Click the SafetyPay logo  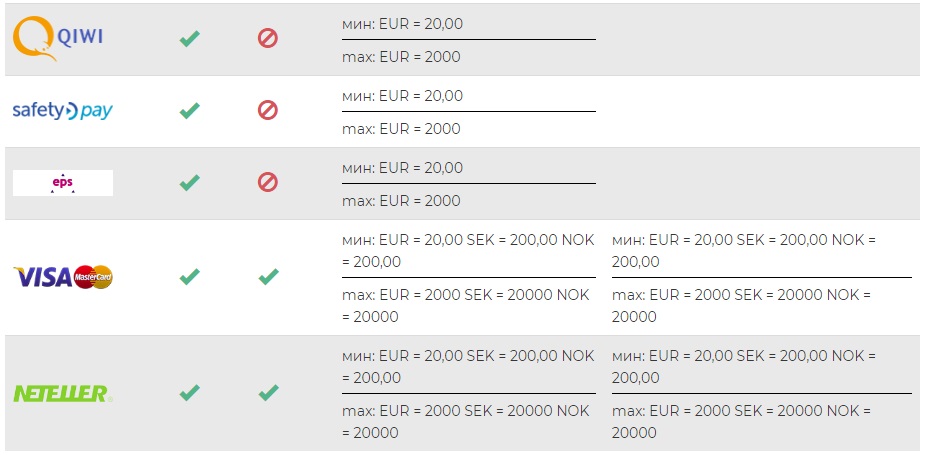(62, 111)
